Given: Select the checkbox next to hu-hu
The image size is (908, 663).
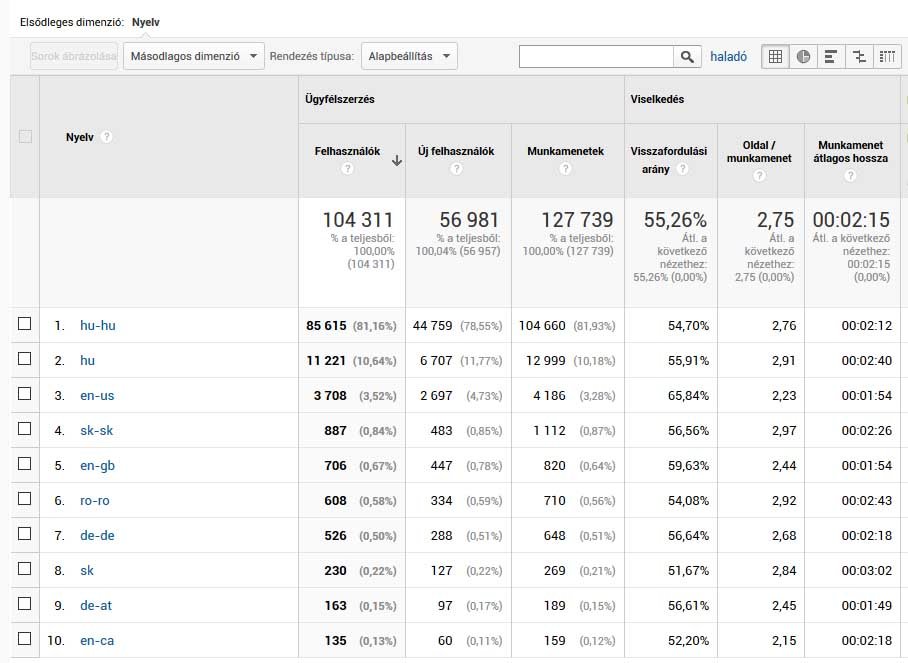Looking at the screenshot, I should [23, 325].
